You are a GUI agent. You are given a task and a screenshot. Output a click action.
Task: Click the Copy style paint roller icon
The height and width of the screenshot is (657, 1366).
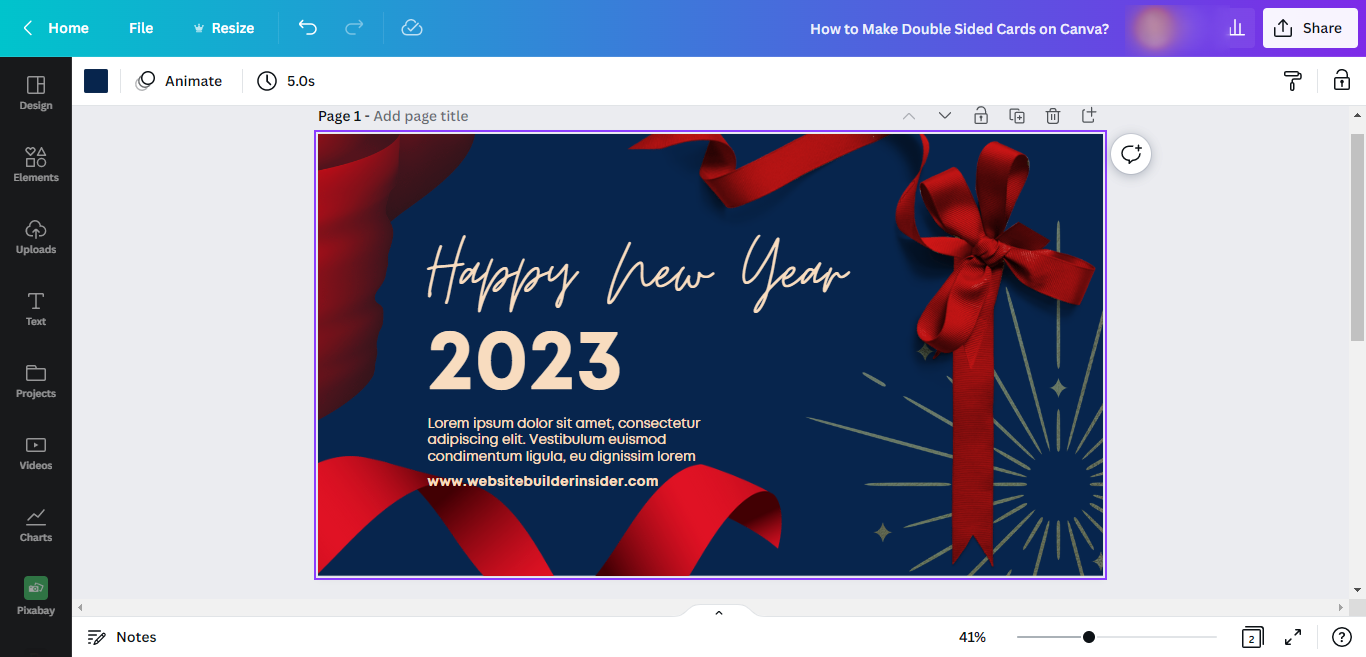pos(1293,81)
